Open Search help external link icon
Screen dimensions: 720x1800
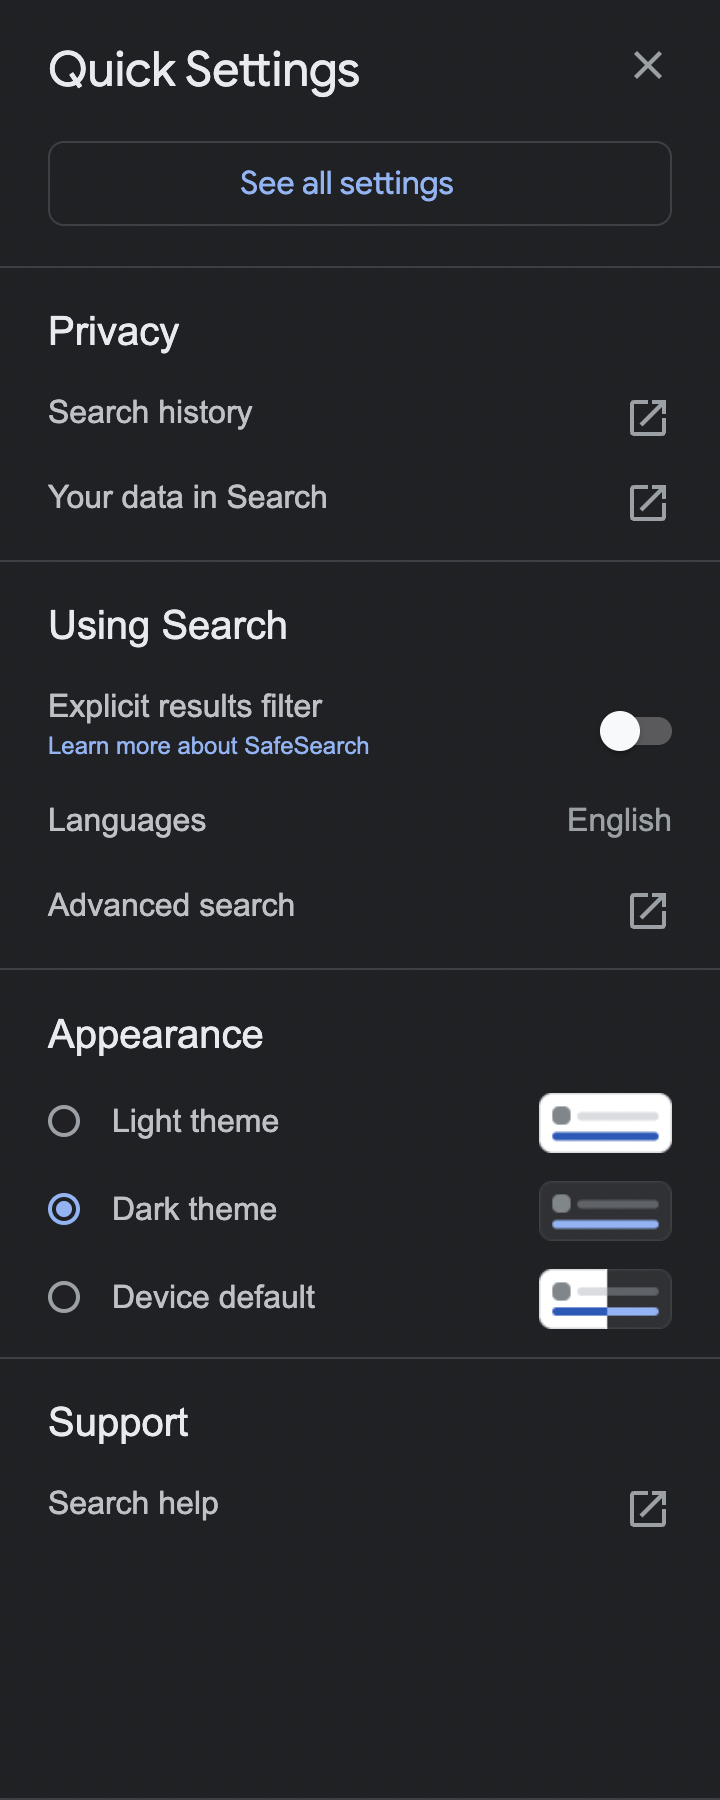coord(648,1509)
